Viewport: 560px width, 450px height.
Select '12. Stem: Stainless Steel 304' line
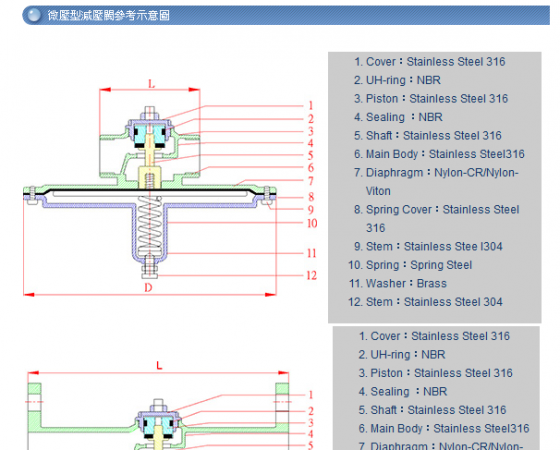(425, 302)
